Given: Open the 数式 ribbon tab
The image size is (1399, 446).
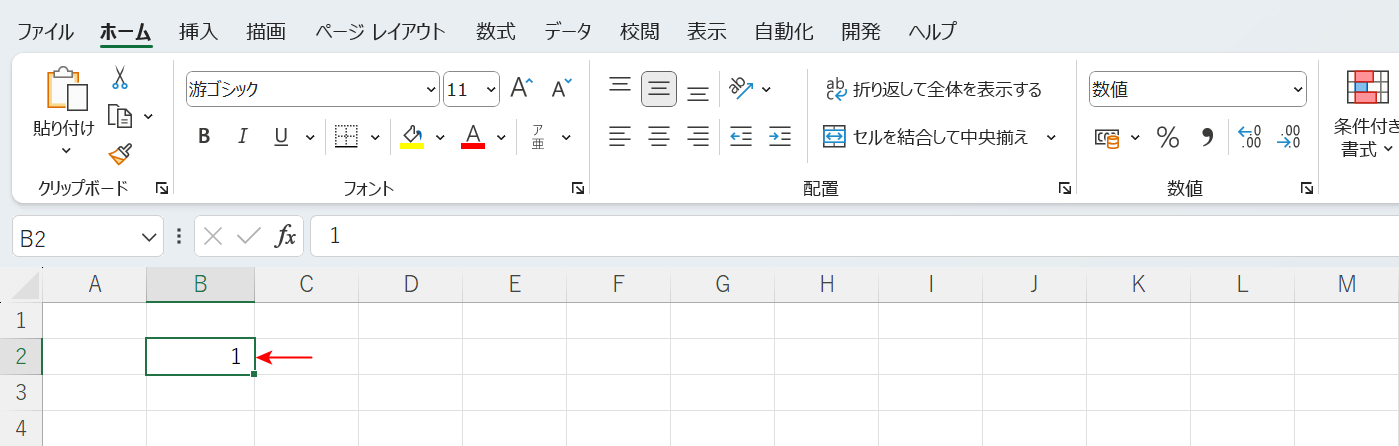Looking at the screenshot, I should pos(495,31).
